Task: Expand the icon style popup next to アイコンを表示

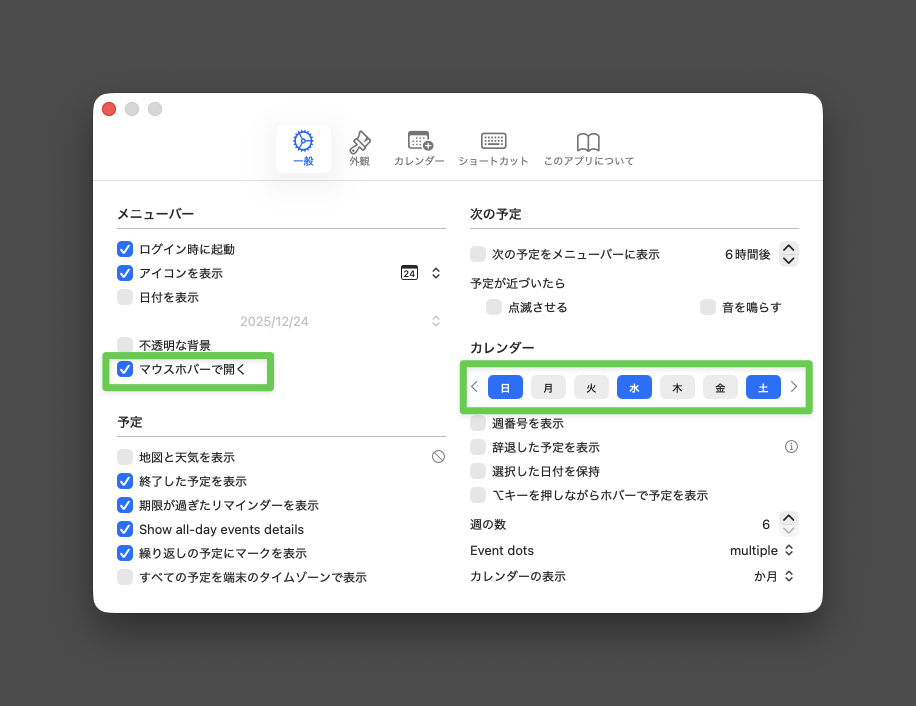Action: tap(436, 273)
